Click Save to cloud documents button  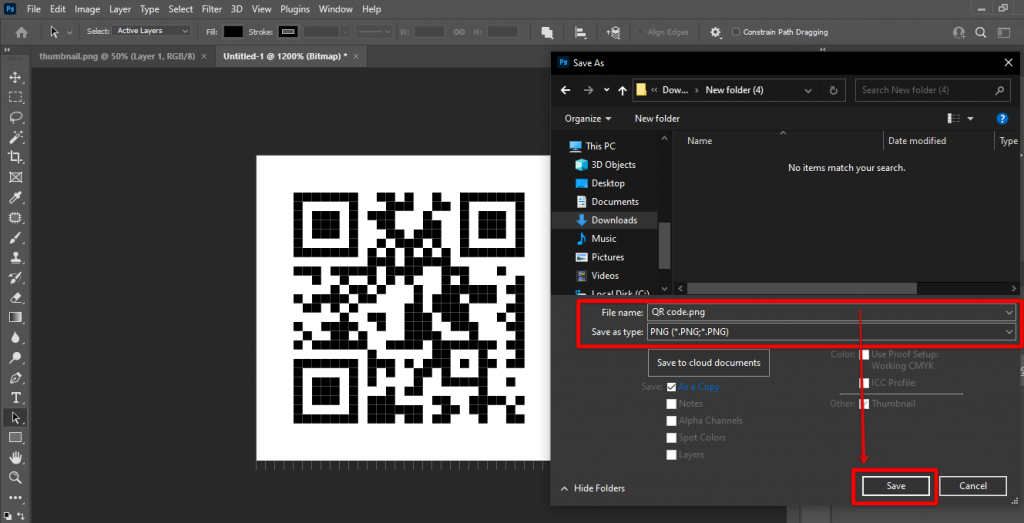point(709,362)
